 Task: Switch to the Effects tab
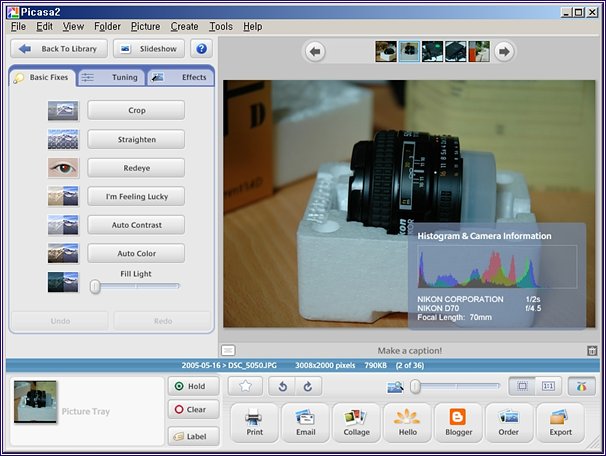tap(180, 77)
